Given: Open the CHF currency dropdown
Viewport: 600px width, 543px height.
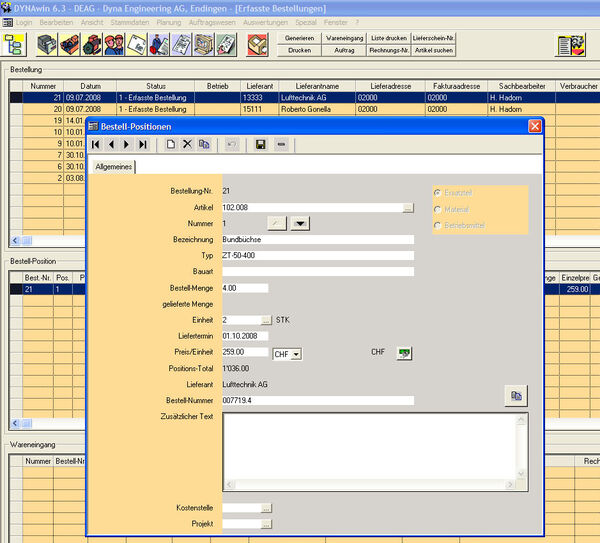Looking at the screenshot, I should point(296,354).
